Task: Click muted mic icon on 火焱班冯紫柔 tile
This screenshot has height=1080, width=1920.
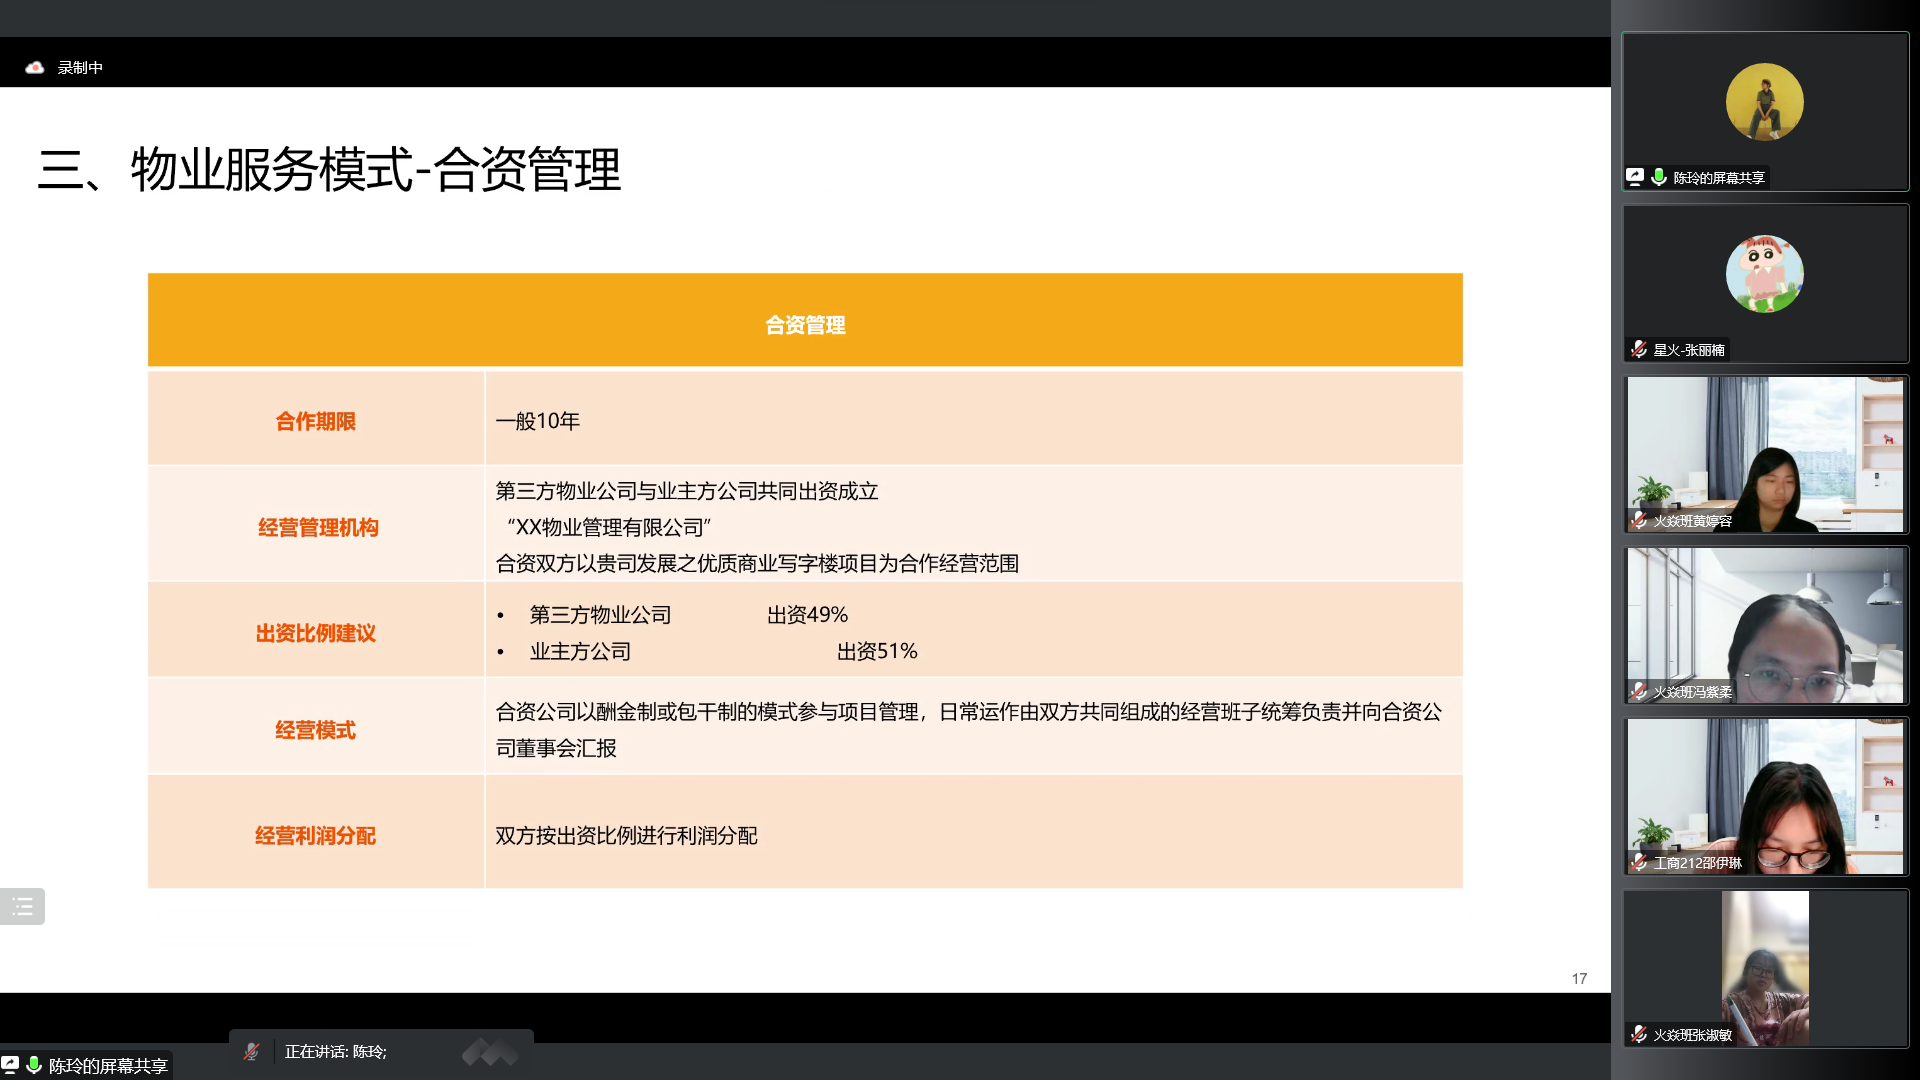Action: [1639, 692]
